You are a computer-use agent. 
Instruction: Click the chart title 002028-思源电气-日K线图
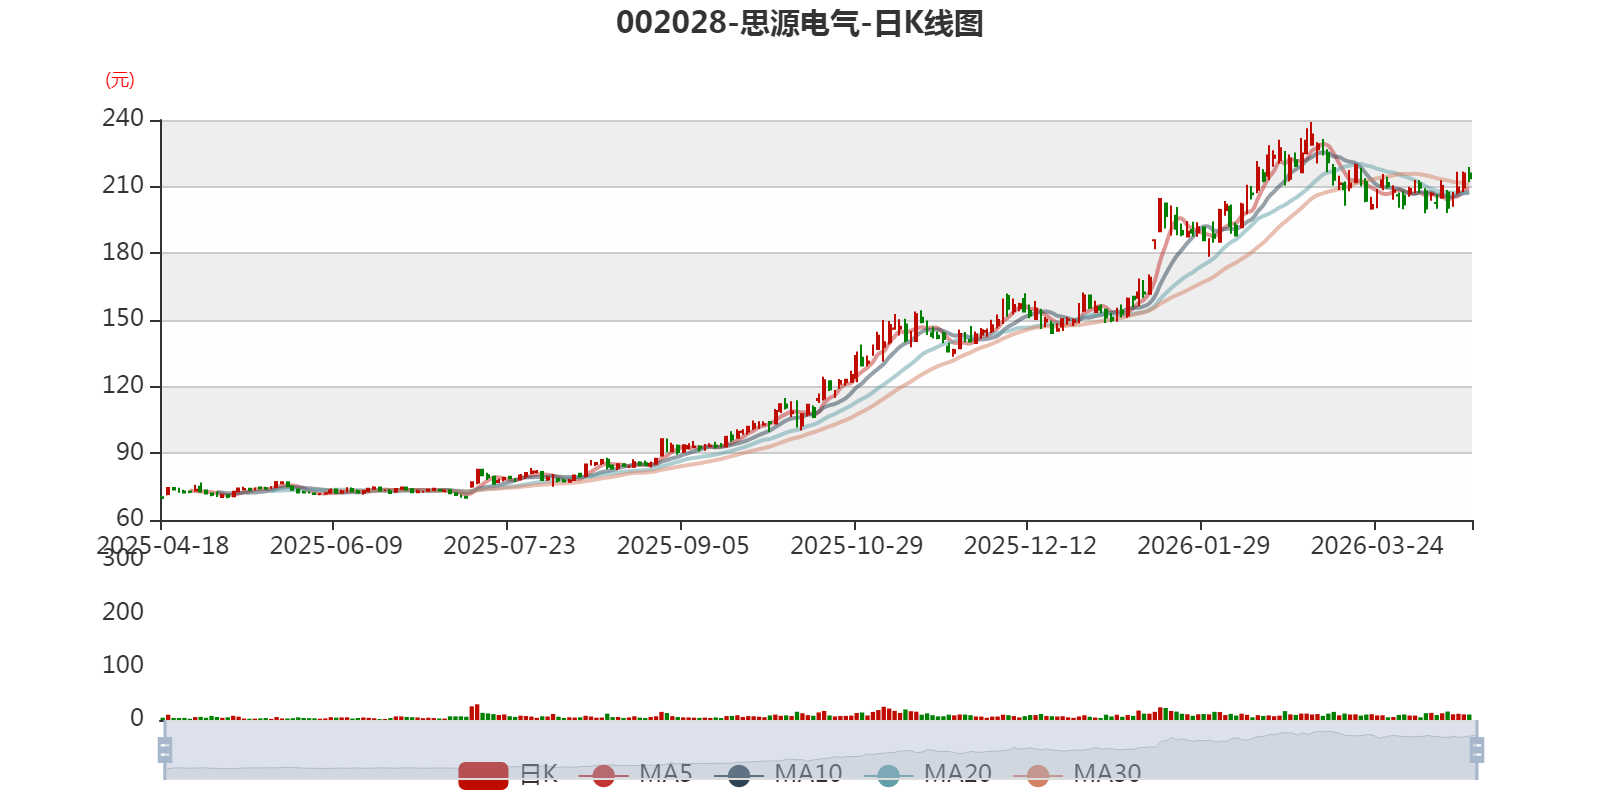800,23
